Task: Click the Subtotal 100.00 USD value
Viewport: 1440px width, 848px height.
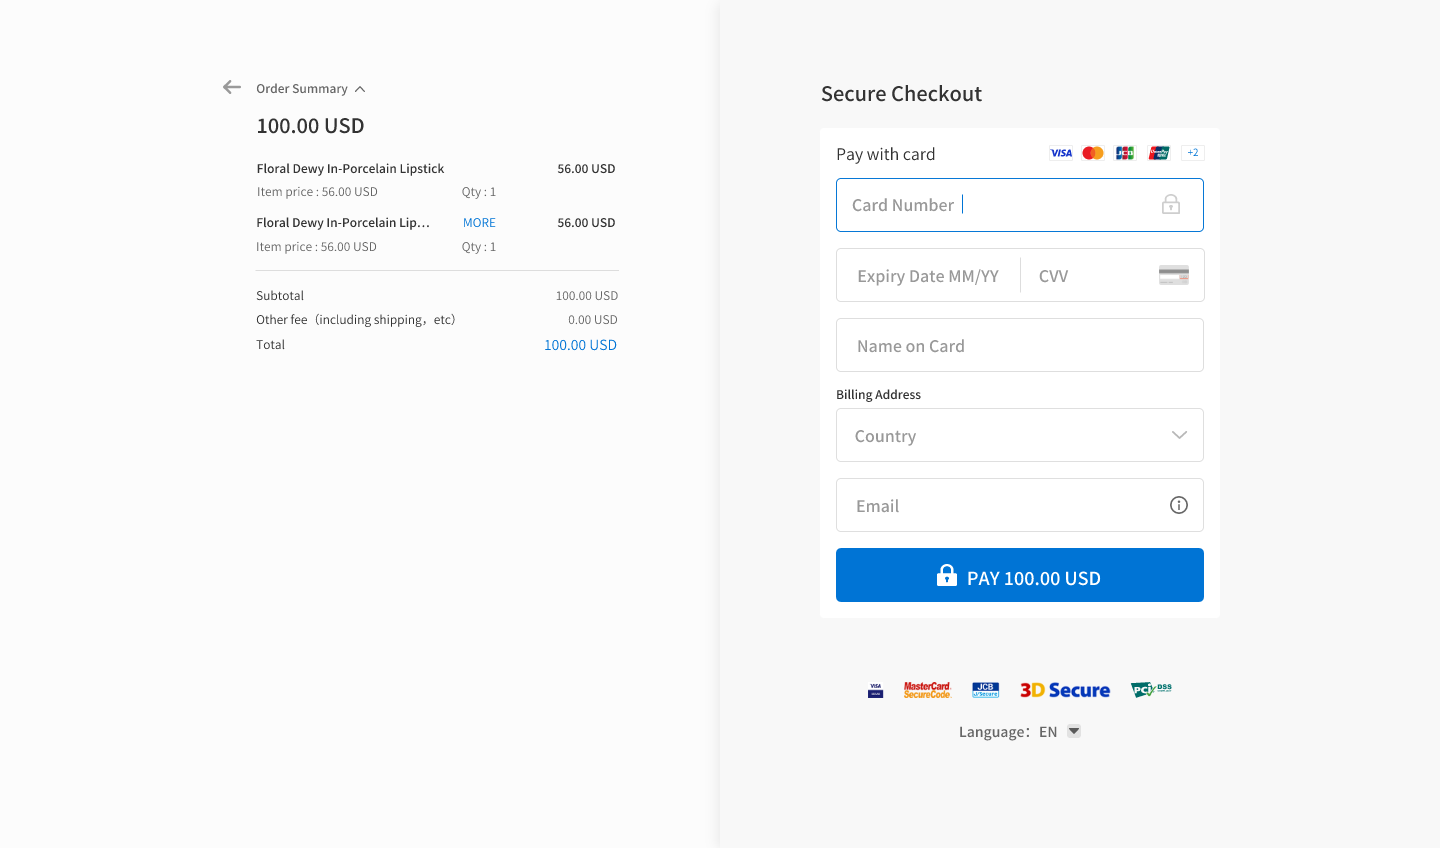Action: coord(587,296)
